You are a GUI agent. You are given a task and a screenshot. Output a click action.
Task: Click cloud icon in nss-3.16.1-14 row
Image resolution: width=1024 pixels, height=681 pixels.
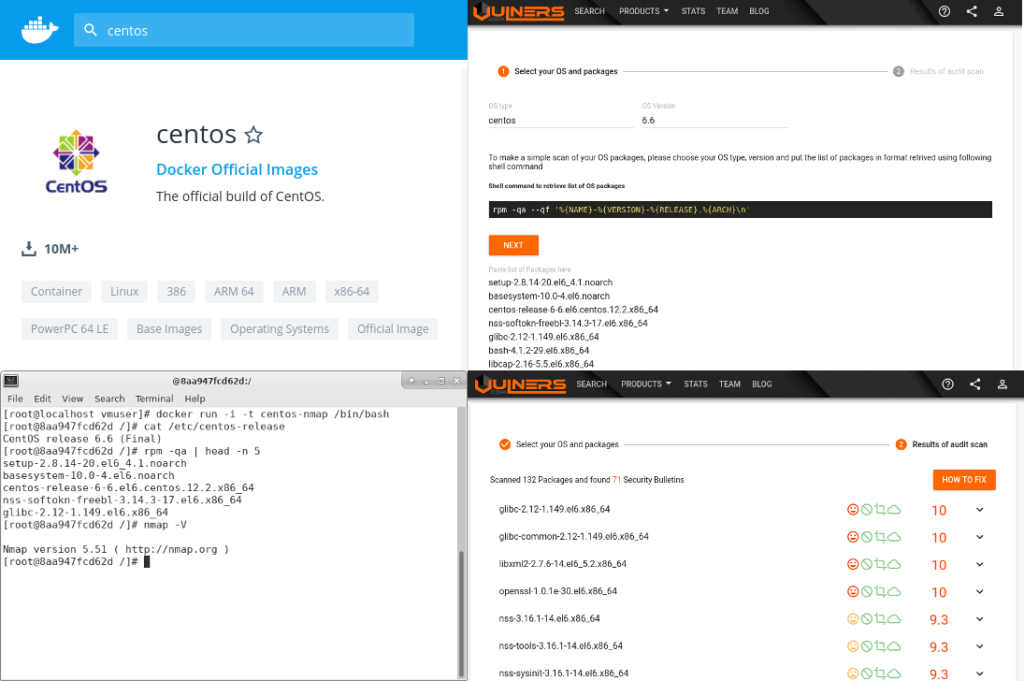[894, 619]
